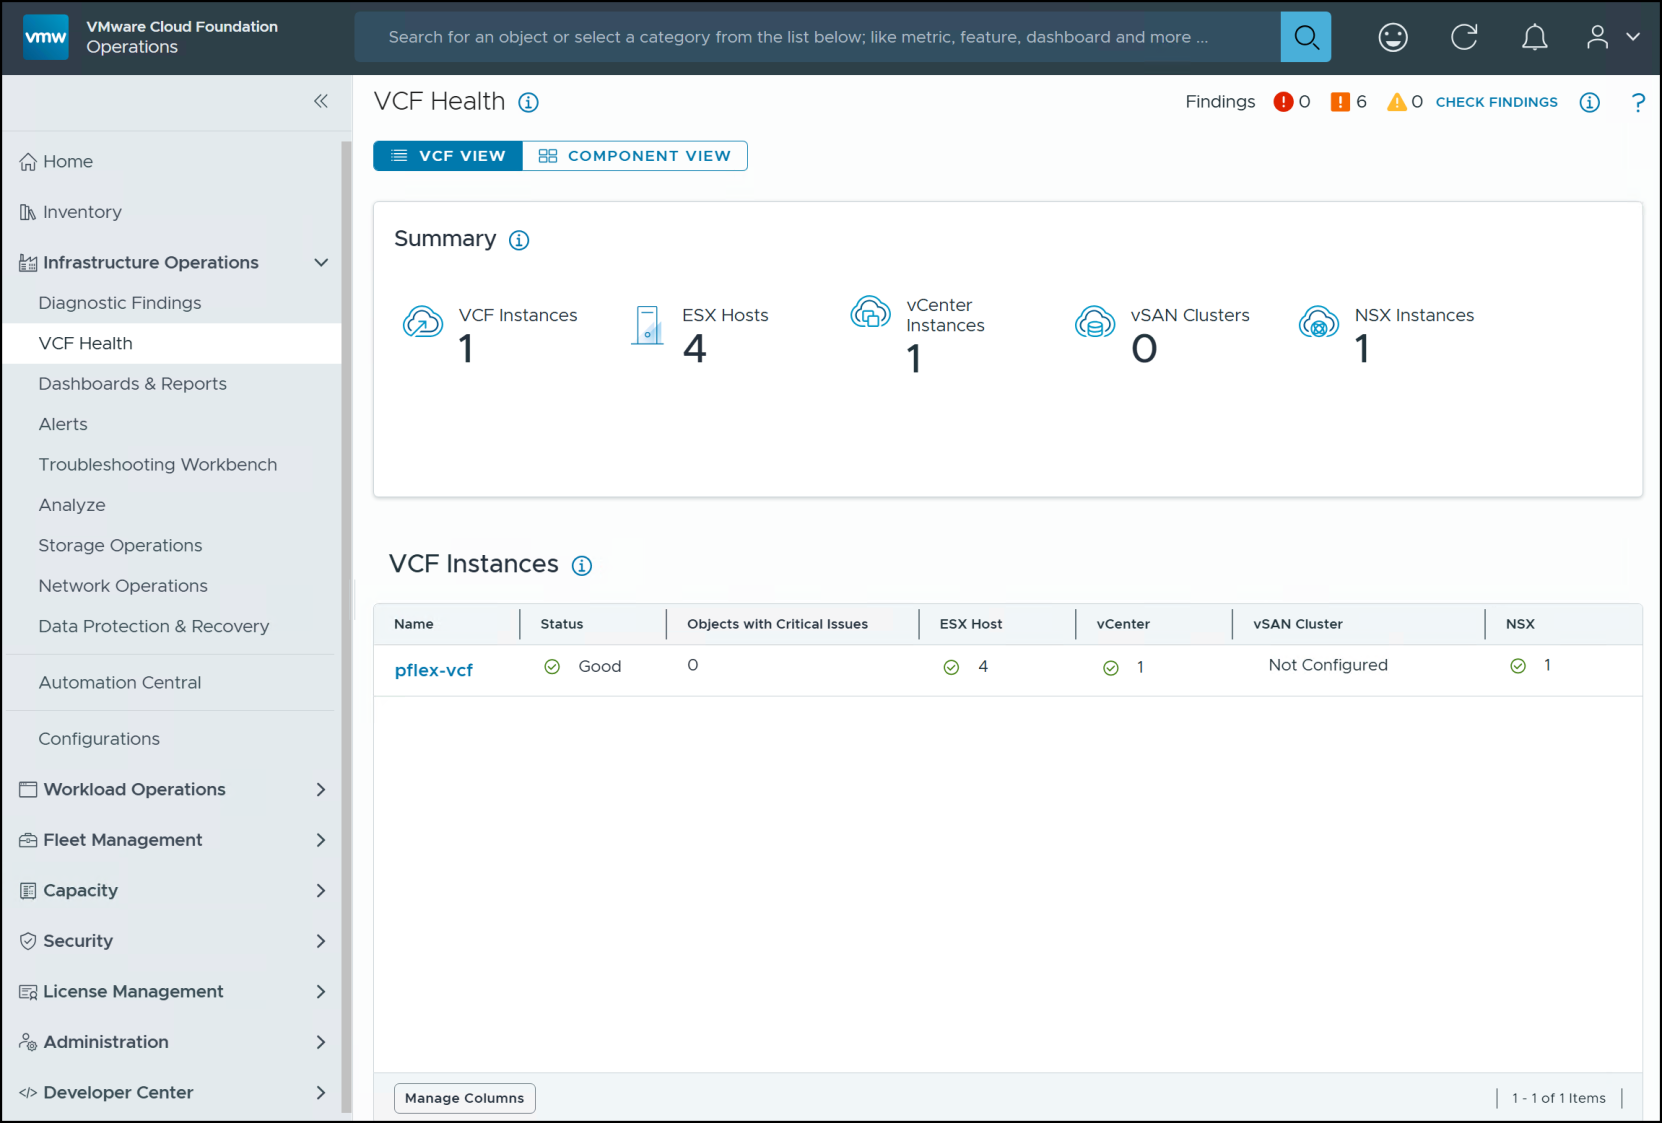The width and height of the screenshot is (1662, 1124).
Task: Click the critical findings red icon
Action: point(1284,102)
